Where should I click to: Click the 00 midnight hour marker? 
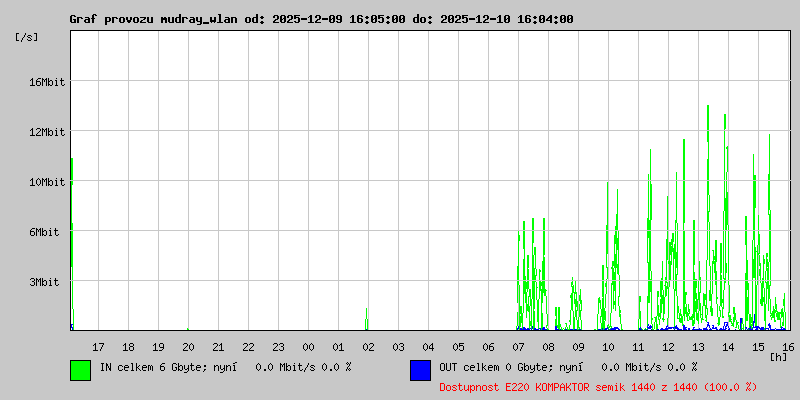click(x=308, y=347)
